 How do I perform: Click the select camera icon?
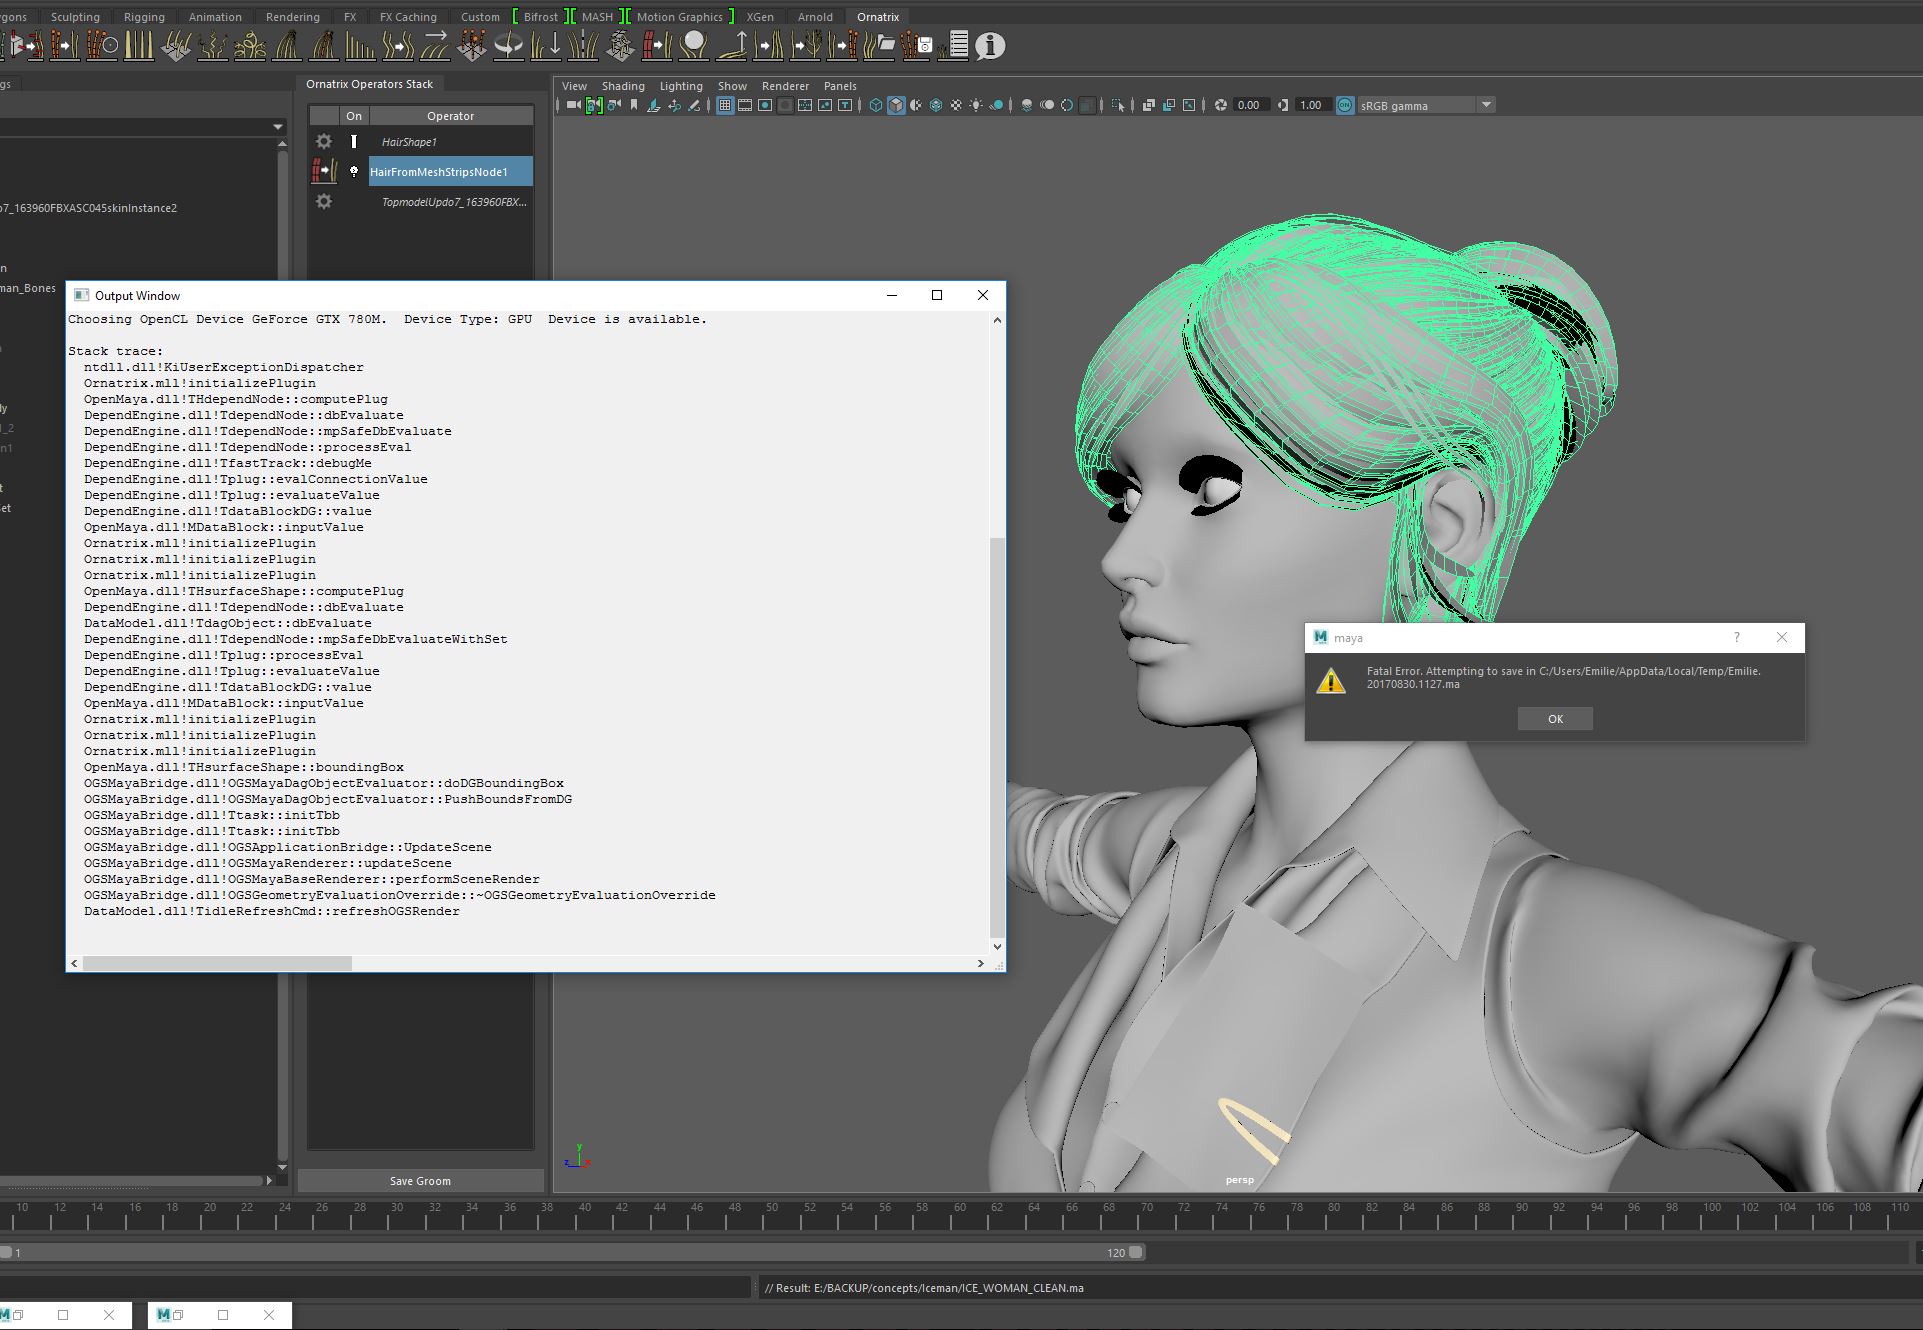(573, 105)
